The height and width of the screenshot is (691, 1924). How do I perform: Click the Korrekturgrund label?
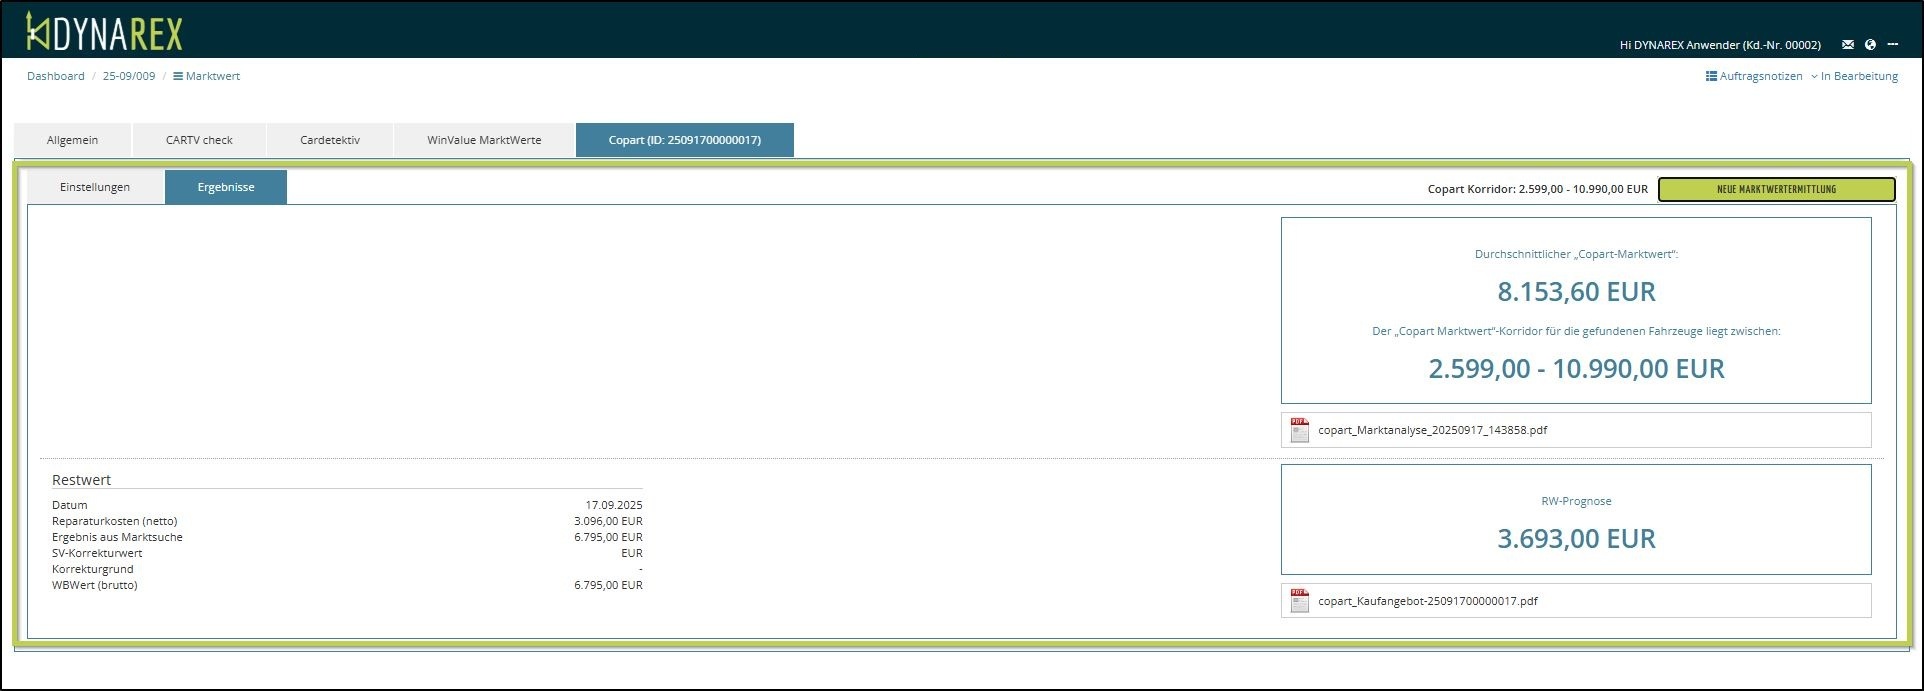(x=92, y=569)
